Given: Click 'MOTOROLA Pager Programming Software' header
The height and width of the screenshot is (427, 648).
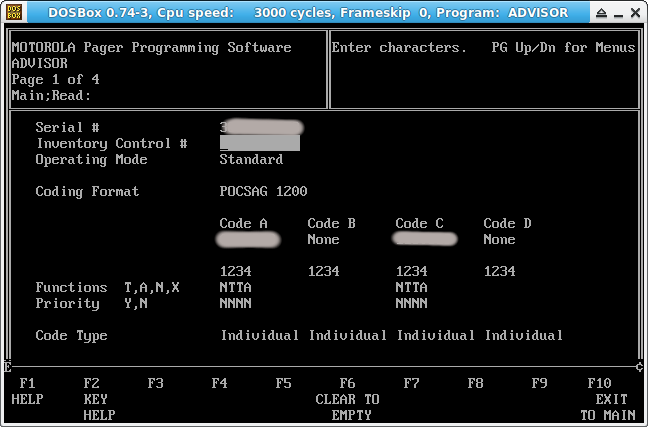Looking at the screenshot, I should coord(151,48).
